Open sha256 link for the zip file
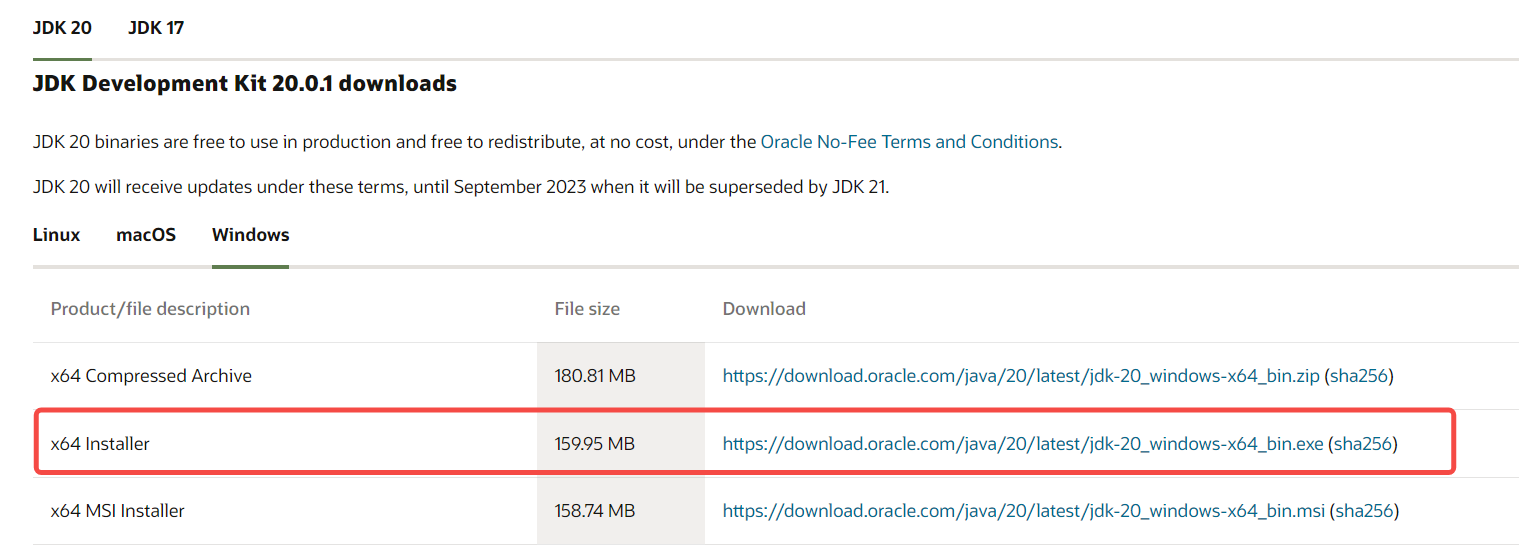1519x559 pixels. [1359, 376]
